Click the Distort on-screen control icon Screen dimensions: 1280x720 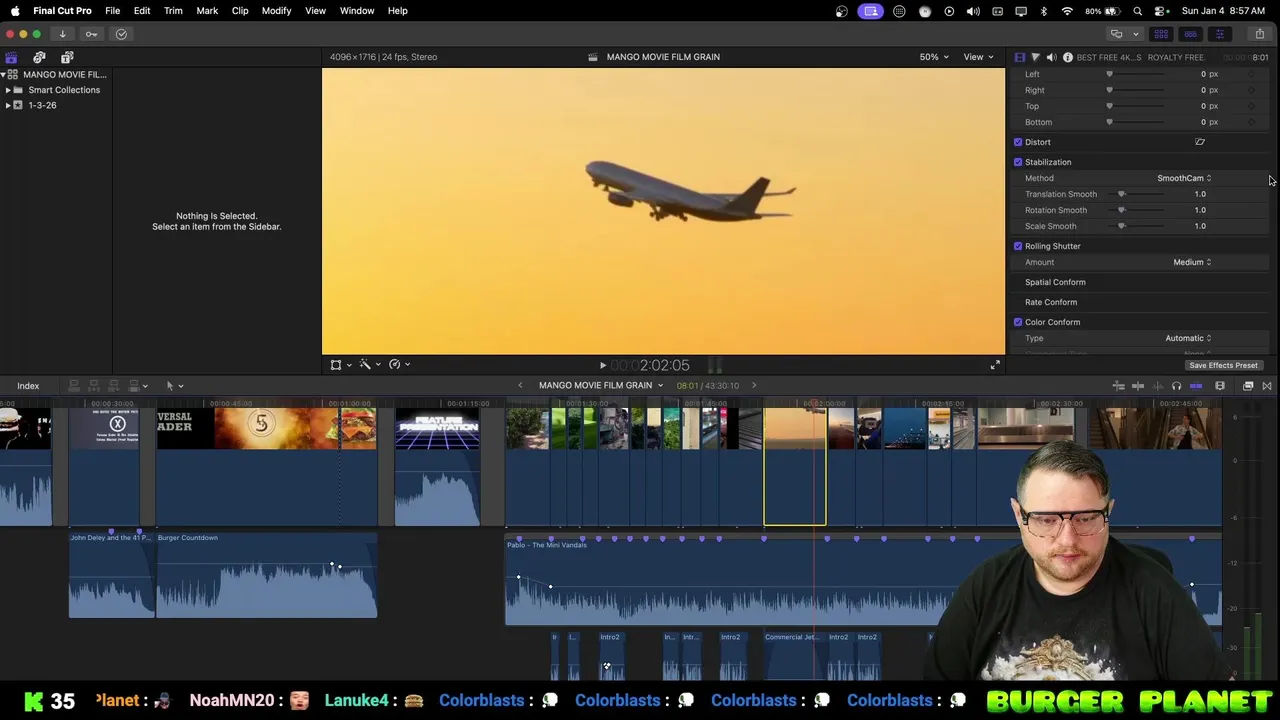1200,142
